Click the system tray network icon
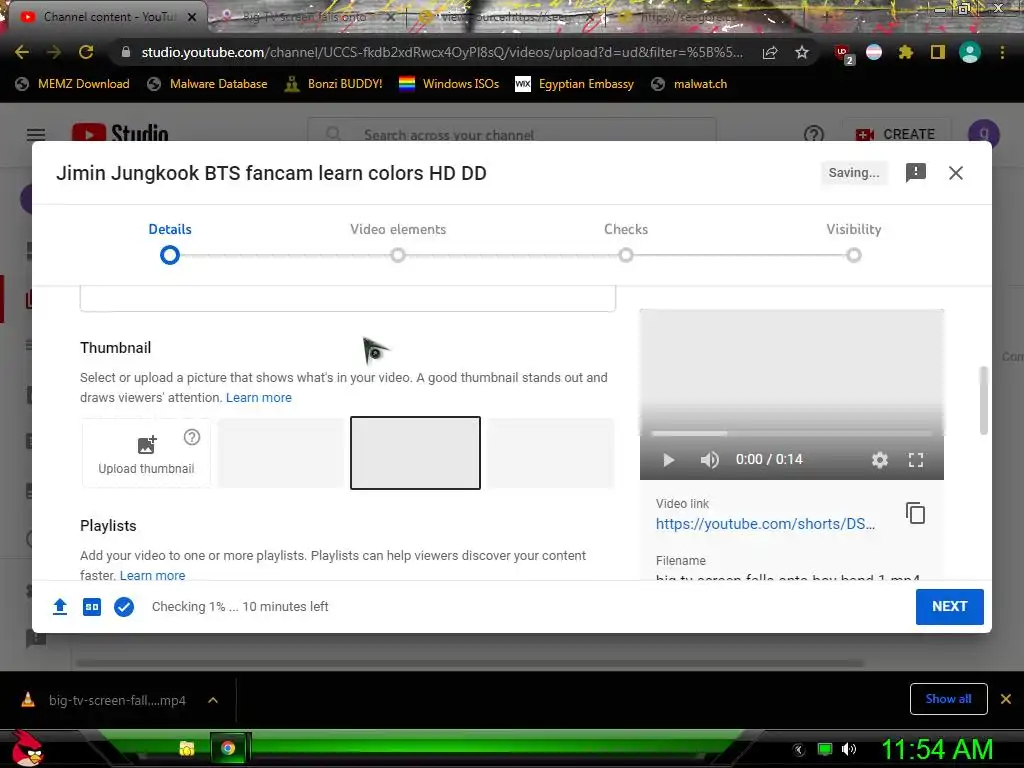1024x768 pixels. click(x=825, y=749)
